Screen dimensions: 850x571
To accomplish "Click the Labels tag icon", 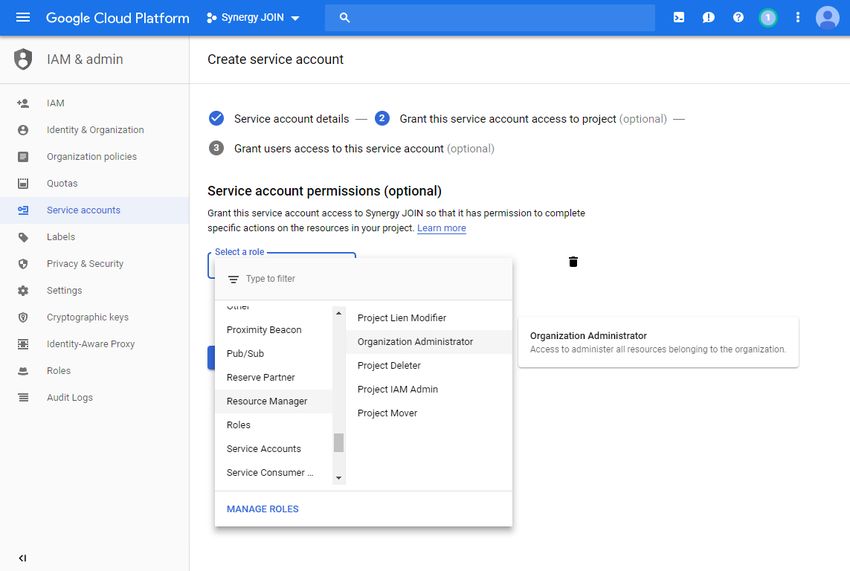I will click(23, 237).
